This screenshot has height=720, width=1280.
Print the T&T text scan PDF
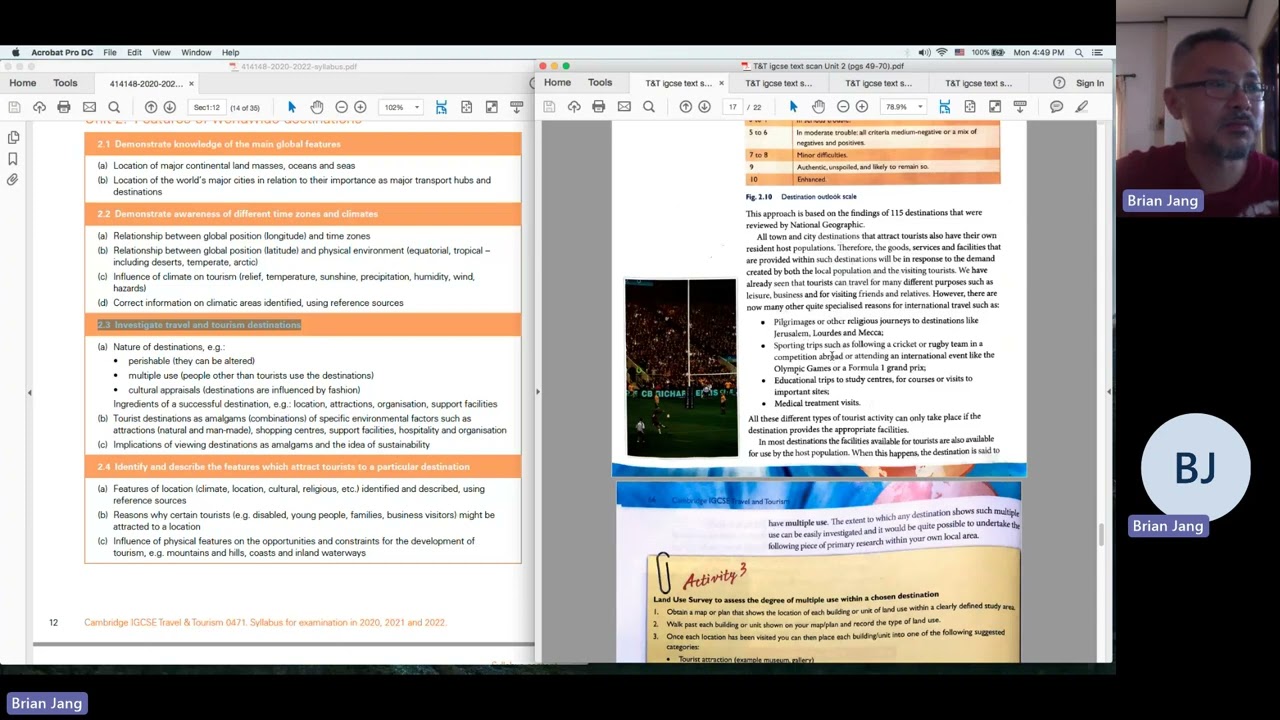click(599, 107)
